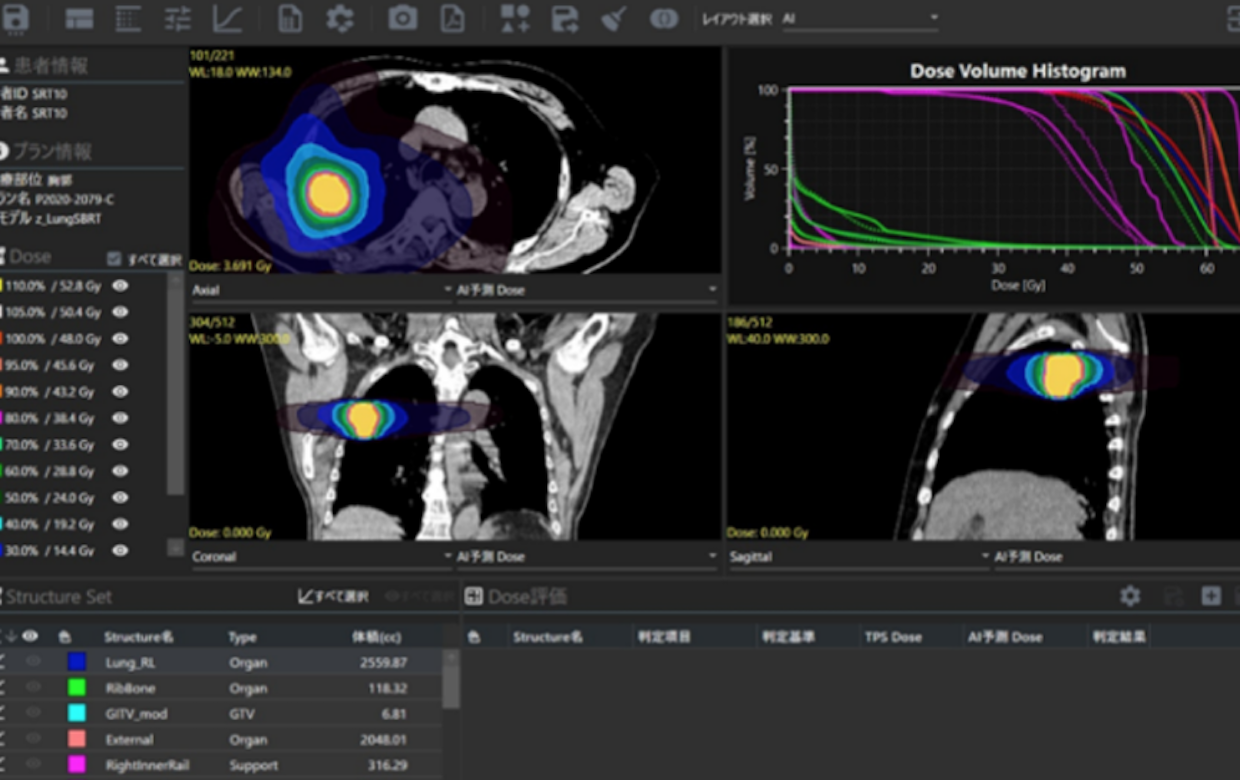Open the line graph tool in toolbar
This screenshot has height=780, width=1240.
click(x=228, y=18)
